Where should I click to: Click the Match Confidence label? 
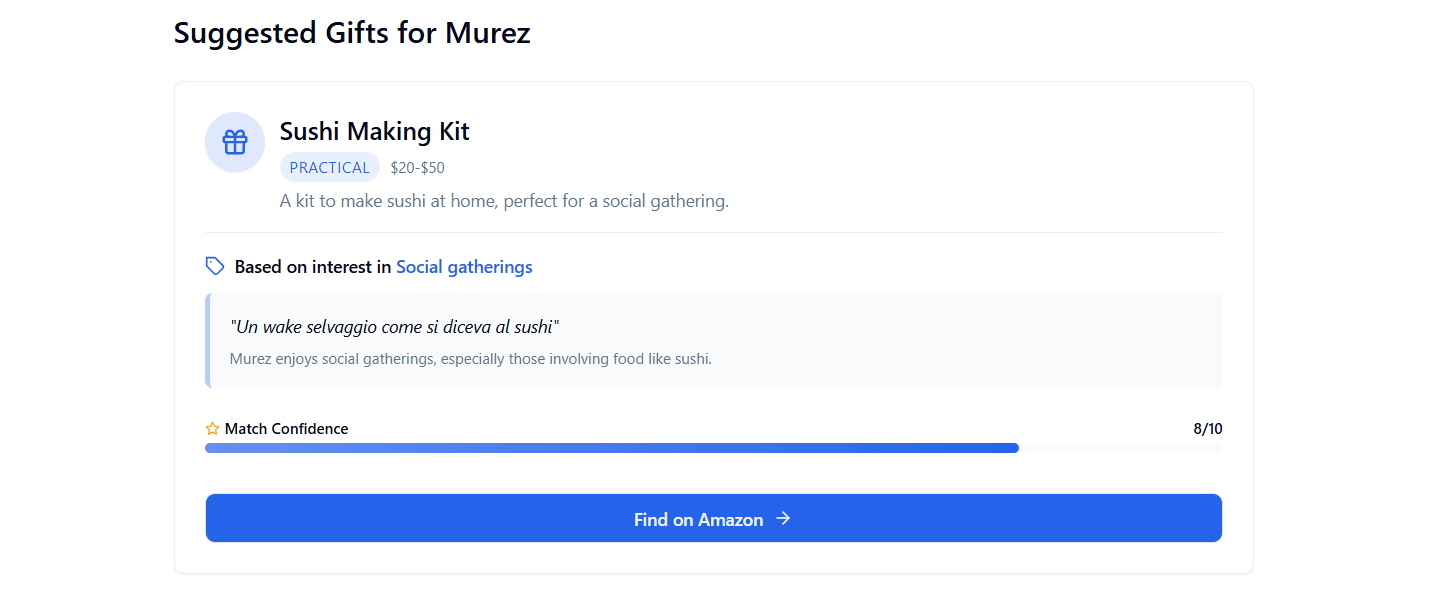tap(286, 429)
